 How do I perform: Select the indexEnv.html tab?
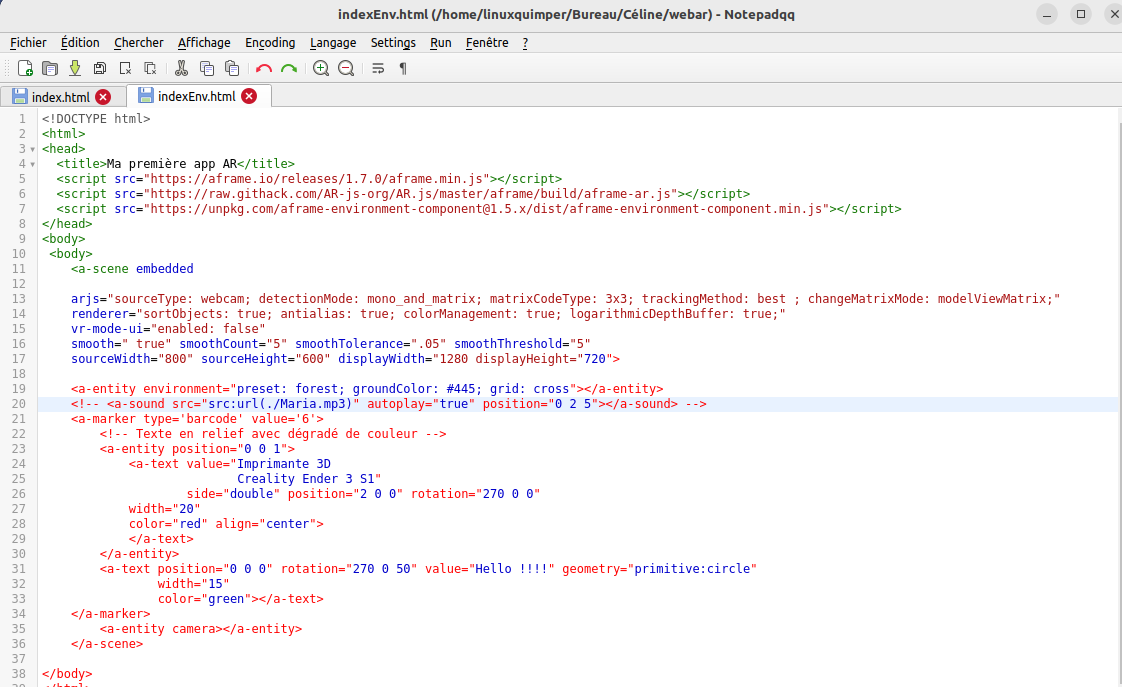point(198,96)
